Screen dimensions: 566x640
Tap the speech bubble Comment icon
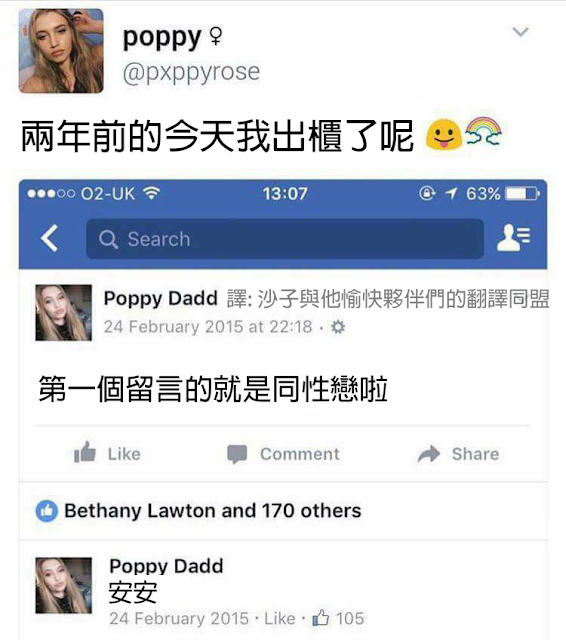(x=237, y=454)
